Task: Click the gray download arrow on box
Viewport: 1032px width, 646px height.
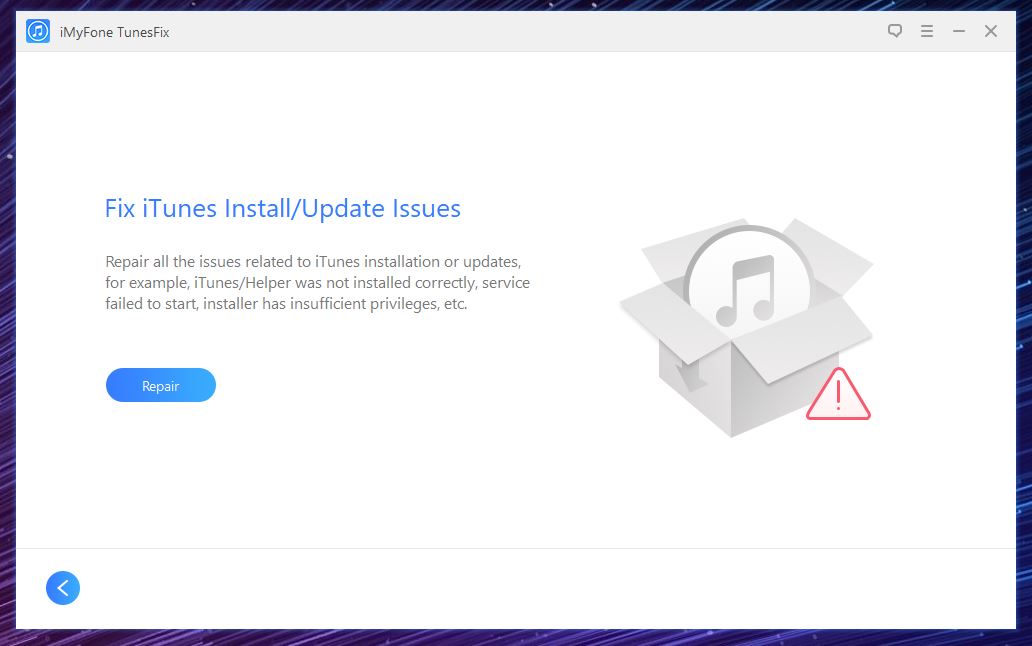Action: pos(688,373)
